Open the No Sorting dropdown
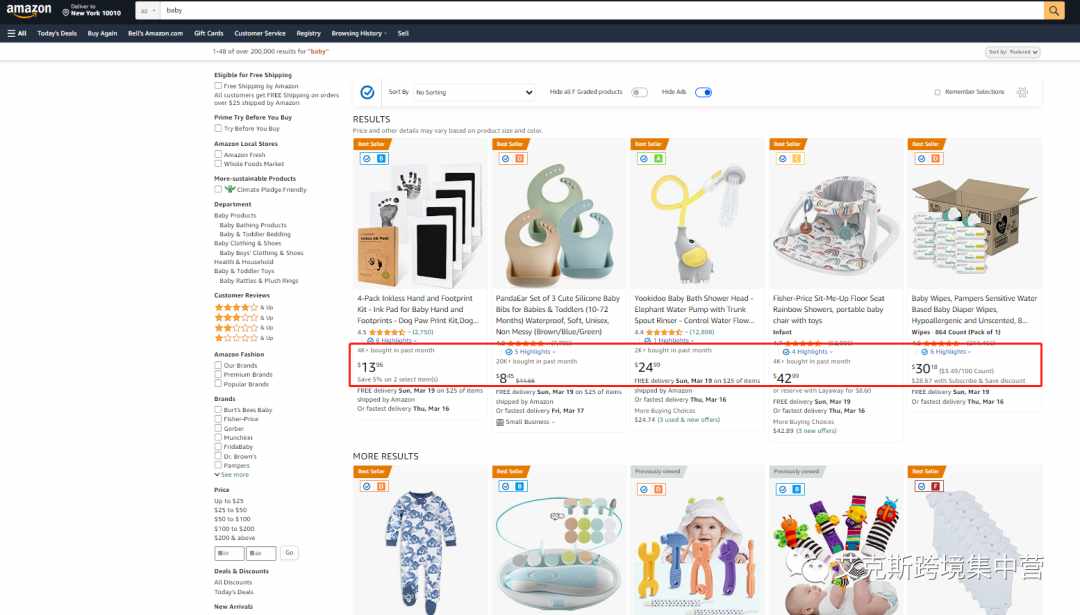Viewport: 1080px width, 615px height. [x=473, y=92]
